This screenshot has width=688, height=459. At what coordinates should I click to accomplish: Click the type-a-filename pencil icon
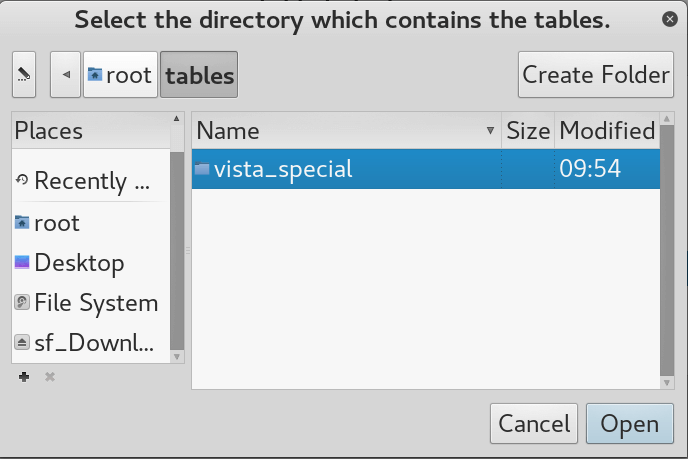pyautogui.click(x=24, y=75)
